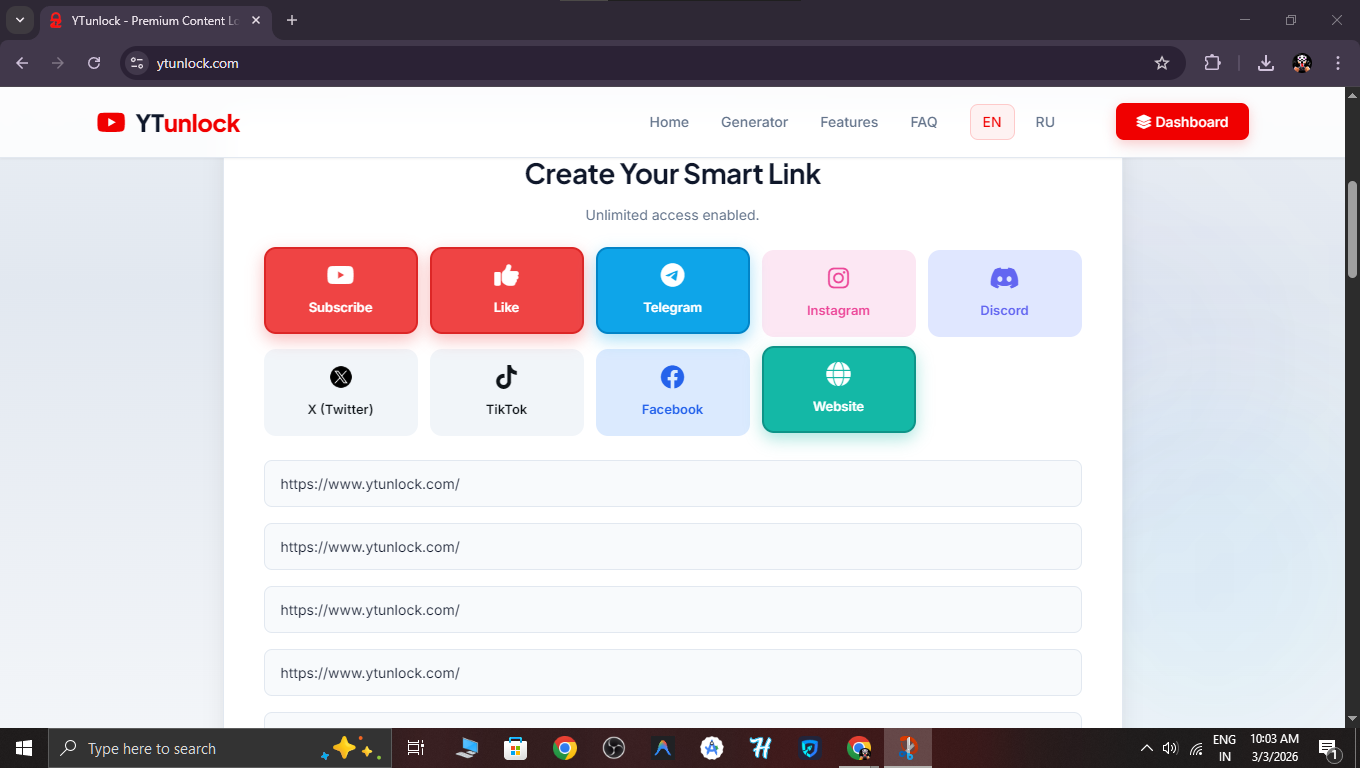This screenshot has height=768, width=1360.
Task: Navigate to the Features link
Action: (x=848, y=122)
